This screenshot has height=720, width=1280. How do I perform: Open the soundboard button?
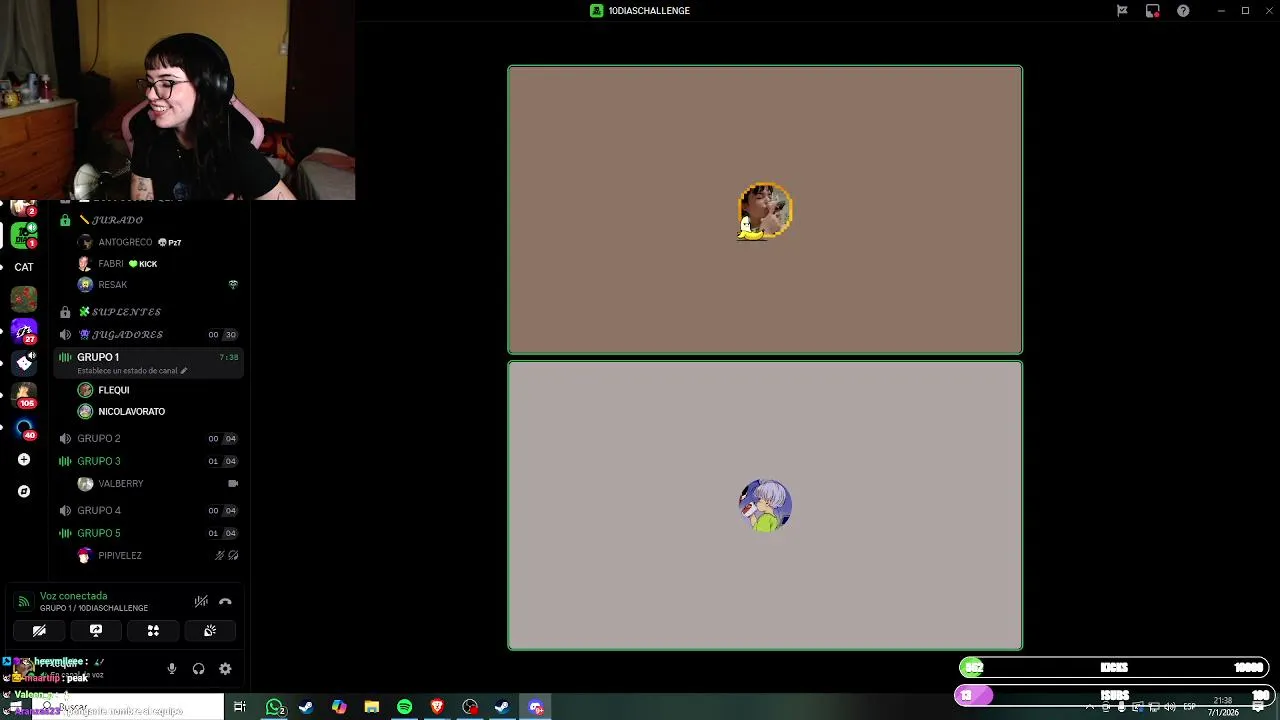tap(210, 631)
